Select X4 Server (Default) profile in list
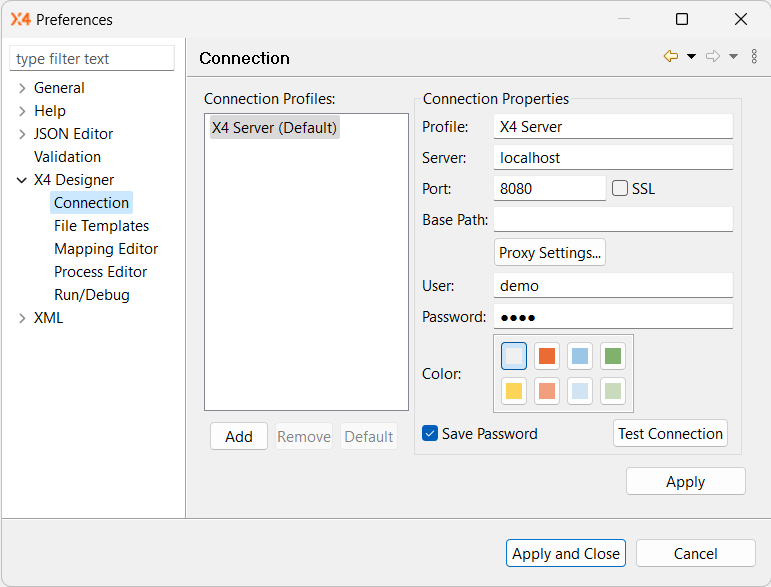Image resolution: width=771 pixels, height=587 pixels. point(275,127)
